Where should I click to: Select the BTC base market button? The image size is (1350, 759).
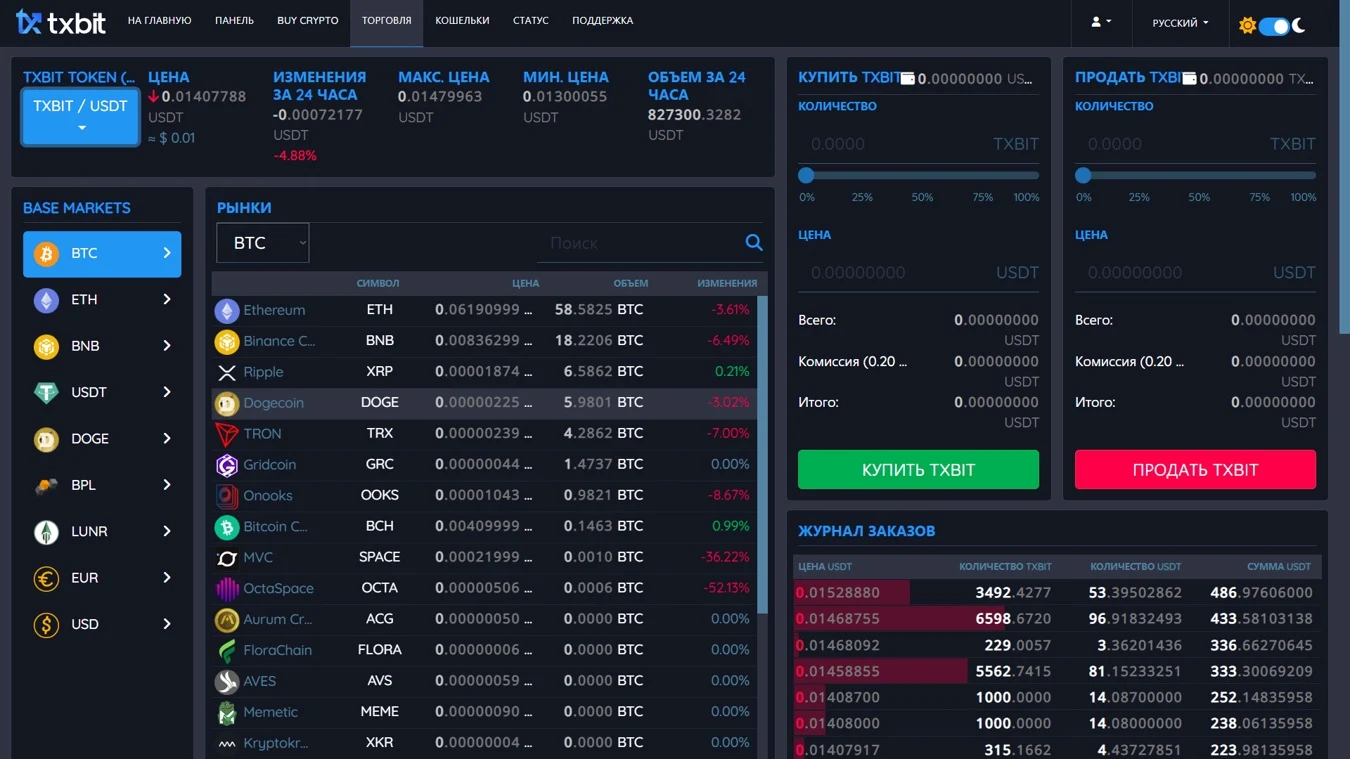(102, 254)
